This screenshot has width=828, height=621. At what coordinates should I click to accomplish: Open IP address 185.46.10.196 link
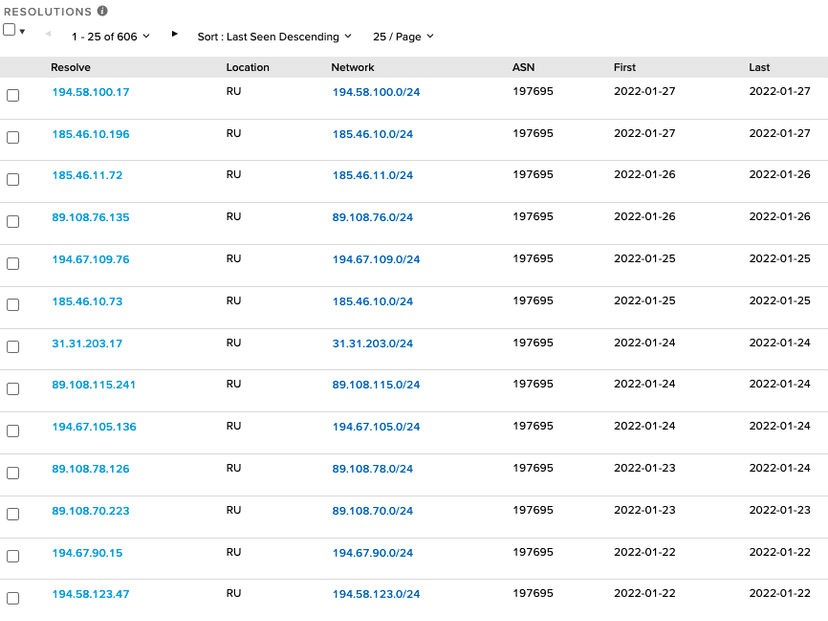(x=90, y=134)
